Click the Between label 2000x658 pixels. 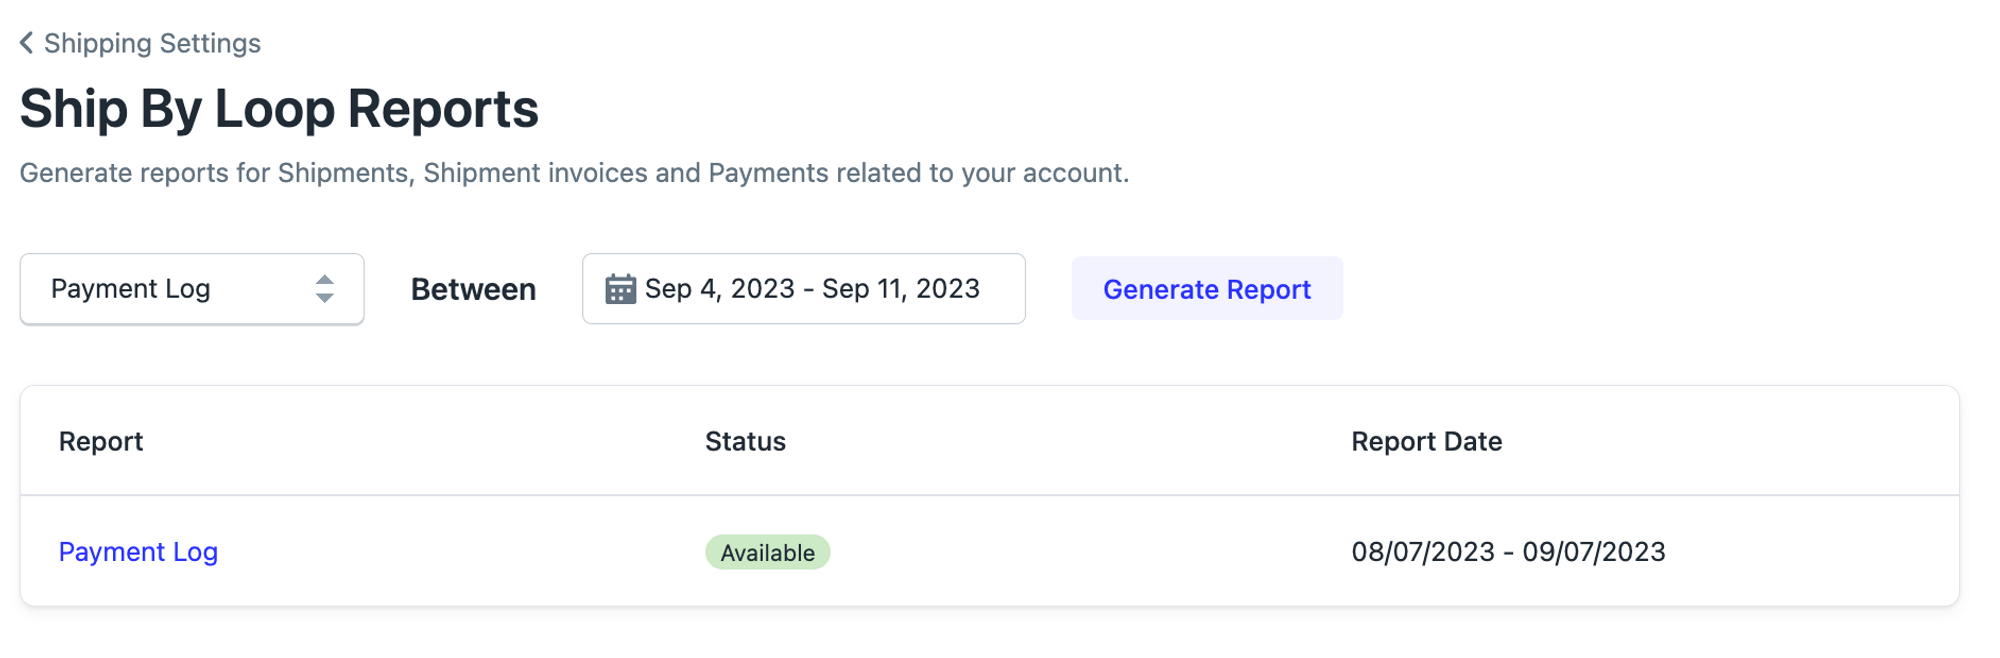[473, 289]
